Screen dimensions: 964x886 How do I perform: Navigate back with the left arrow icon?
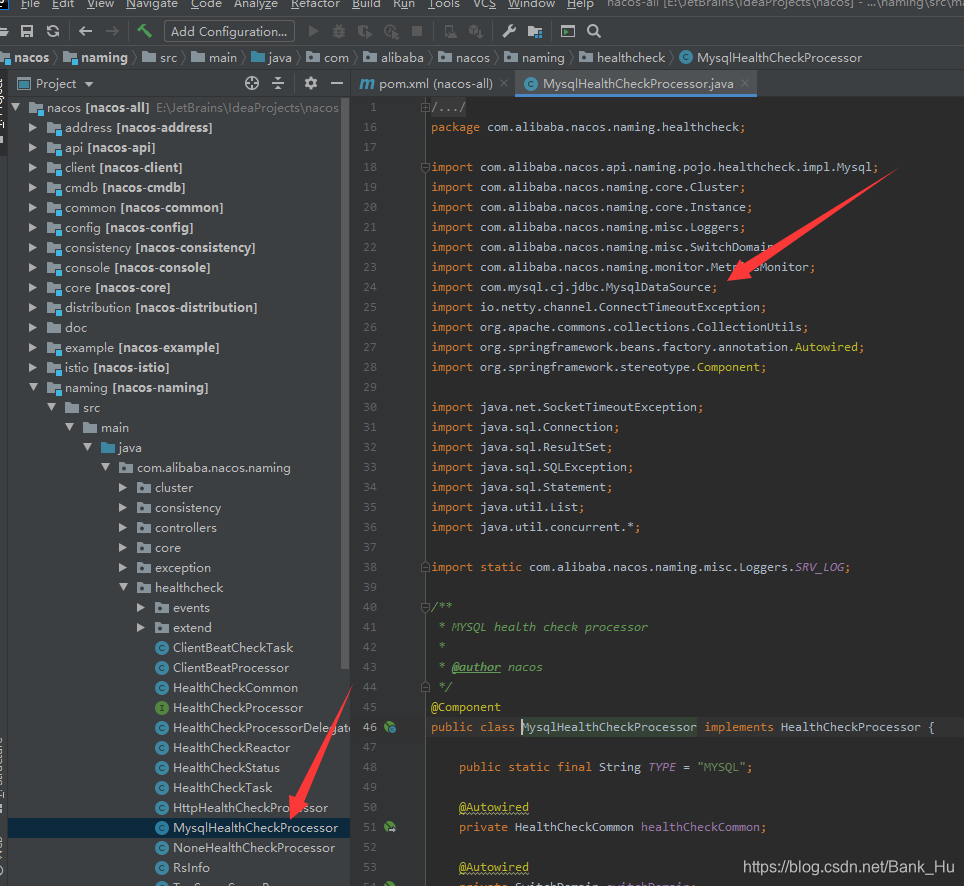tap(85, 31)
